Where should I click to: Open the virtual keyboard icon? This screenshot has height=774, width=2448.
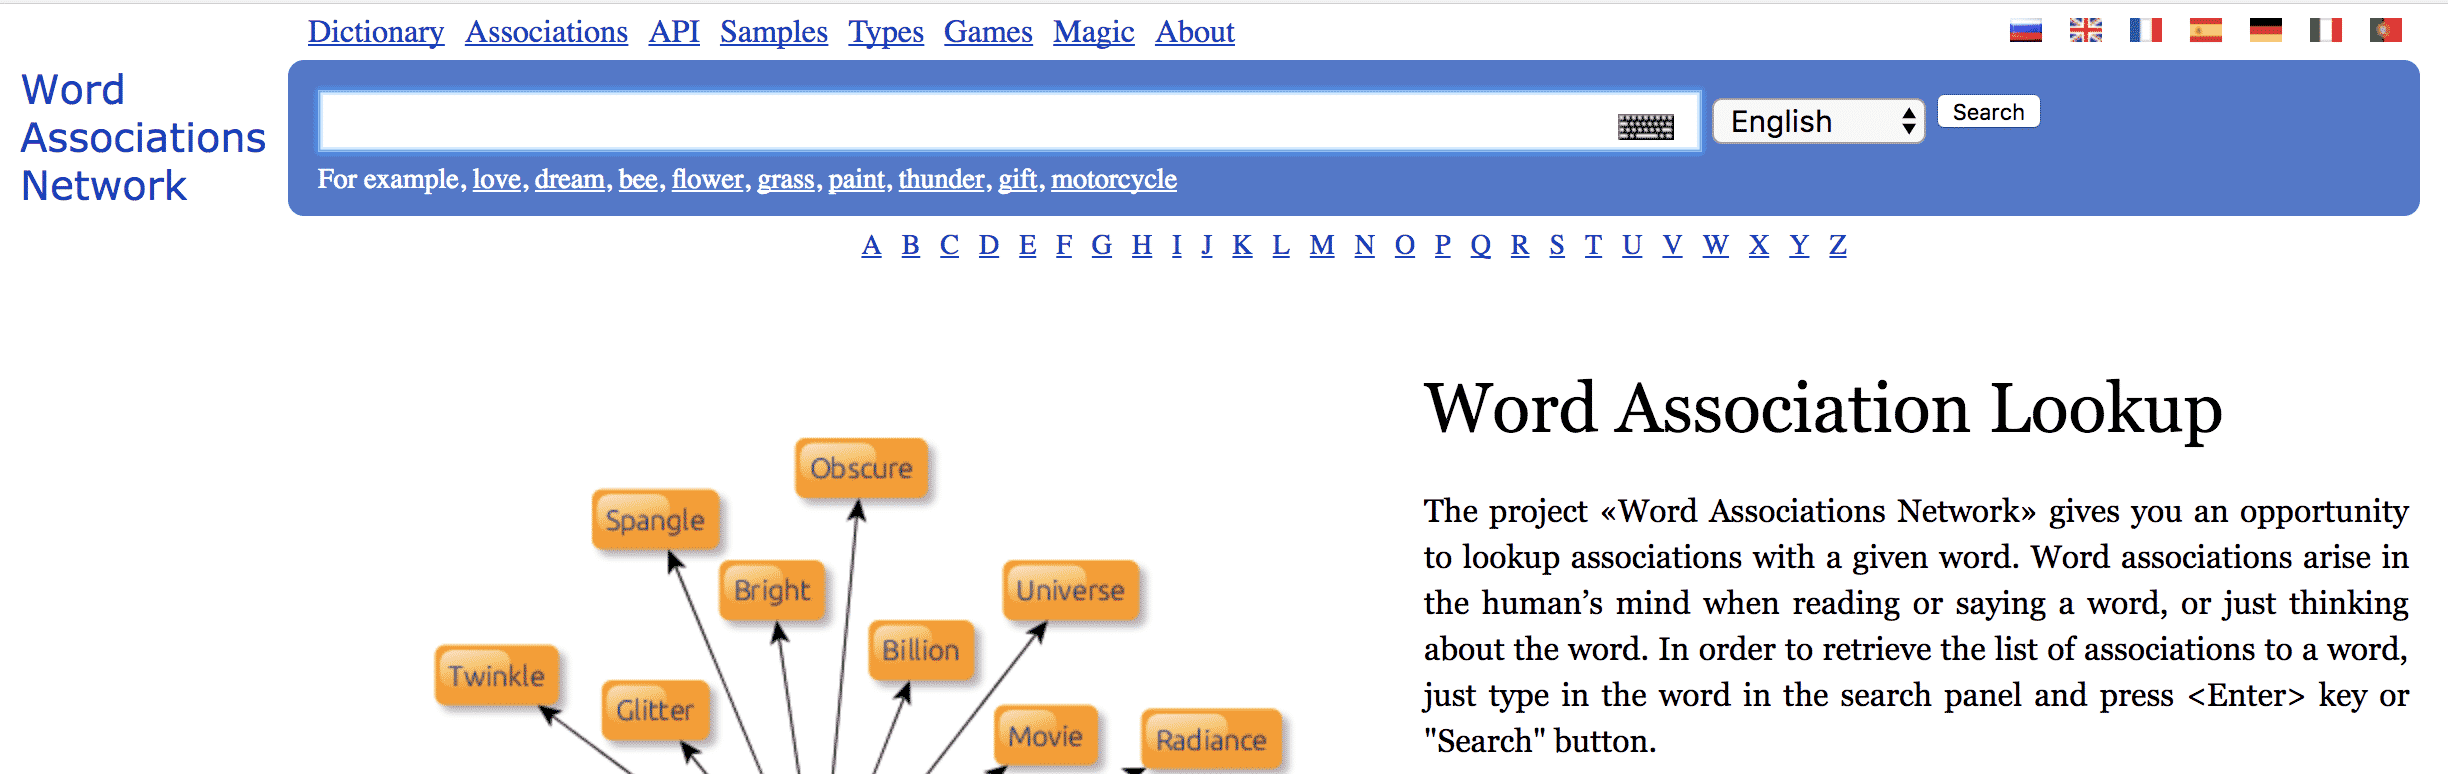point(1645,126)
